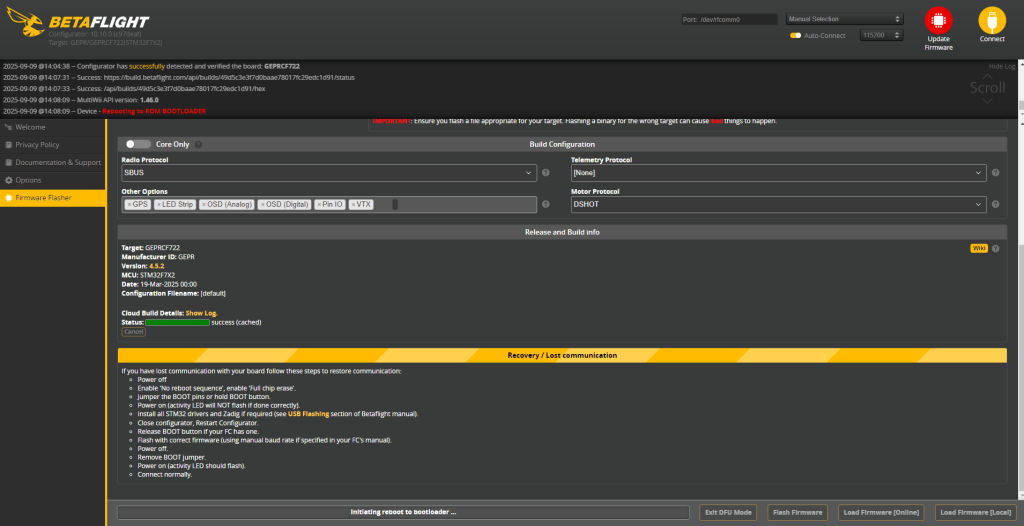
Task: Open the USB Flashing manual link
Action: point(308,414)
